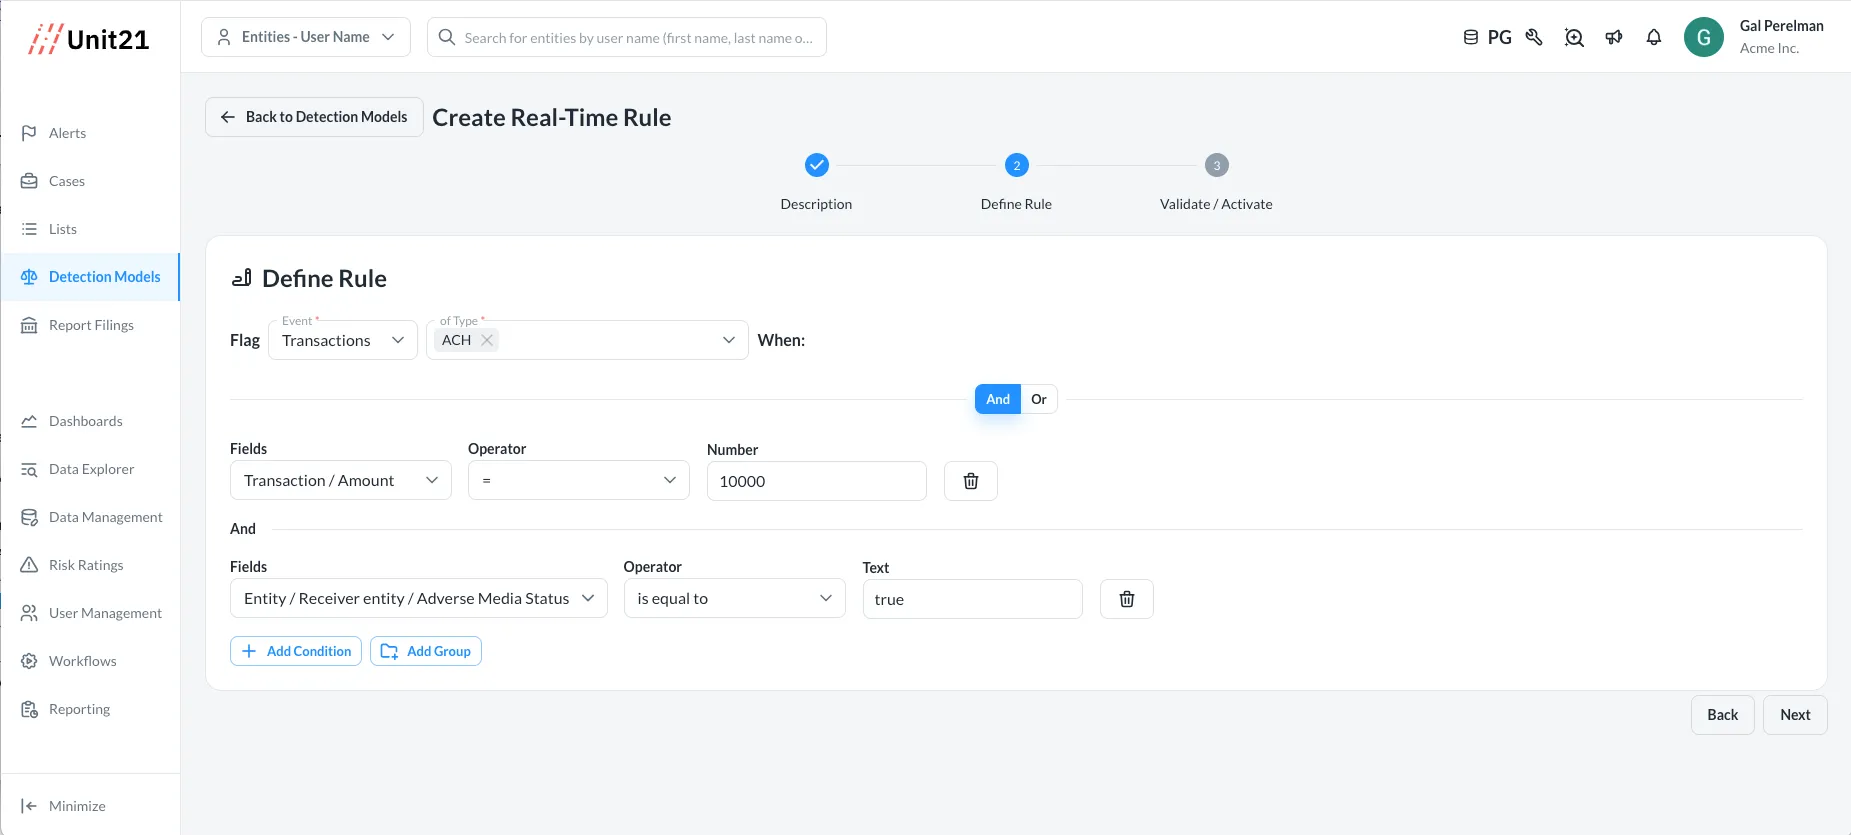Viewport: 1851px width, 835px height.
Task: Click the Minimize sidebar arrow icon
Action: pos(29,806)
